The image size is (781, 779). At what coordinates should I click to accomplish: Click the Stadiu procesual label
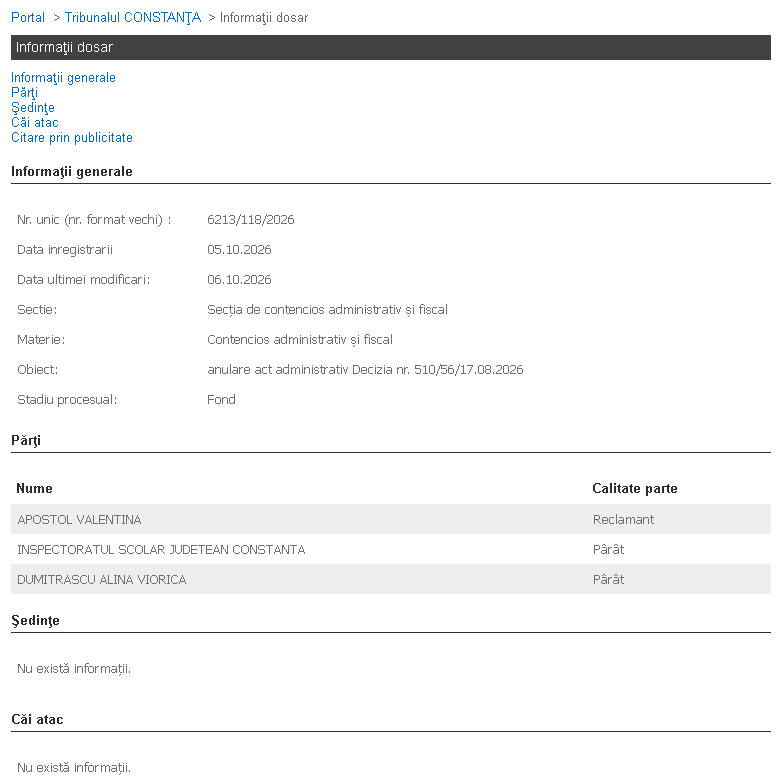point(67,399)
